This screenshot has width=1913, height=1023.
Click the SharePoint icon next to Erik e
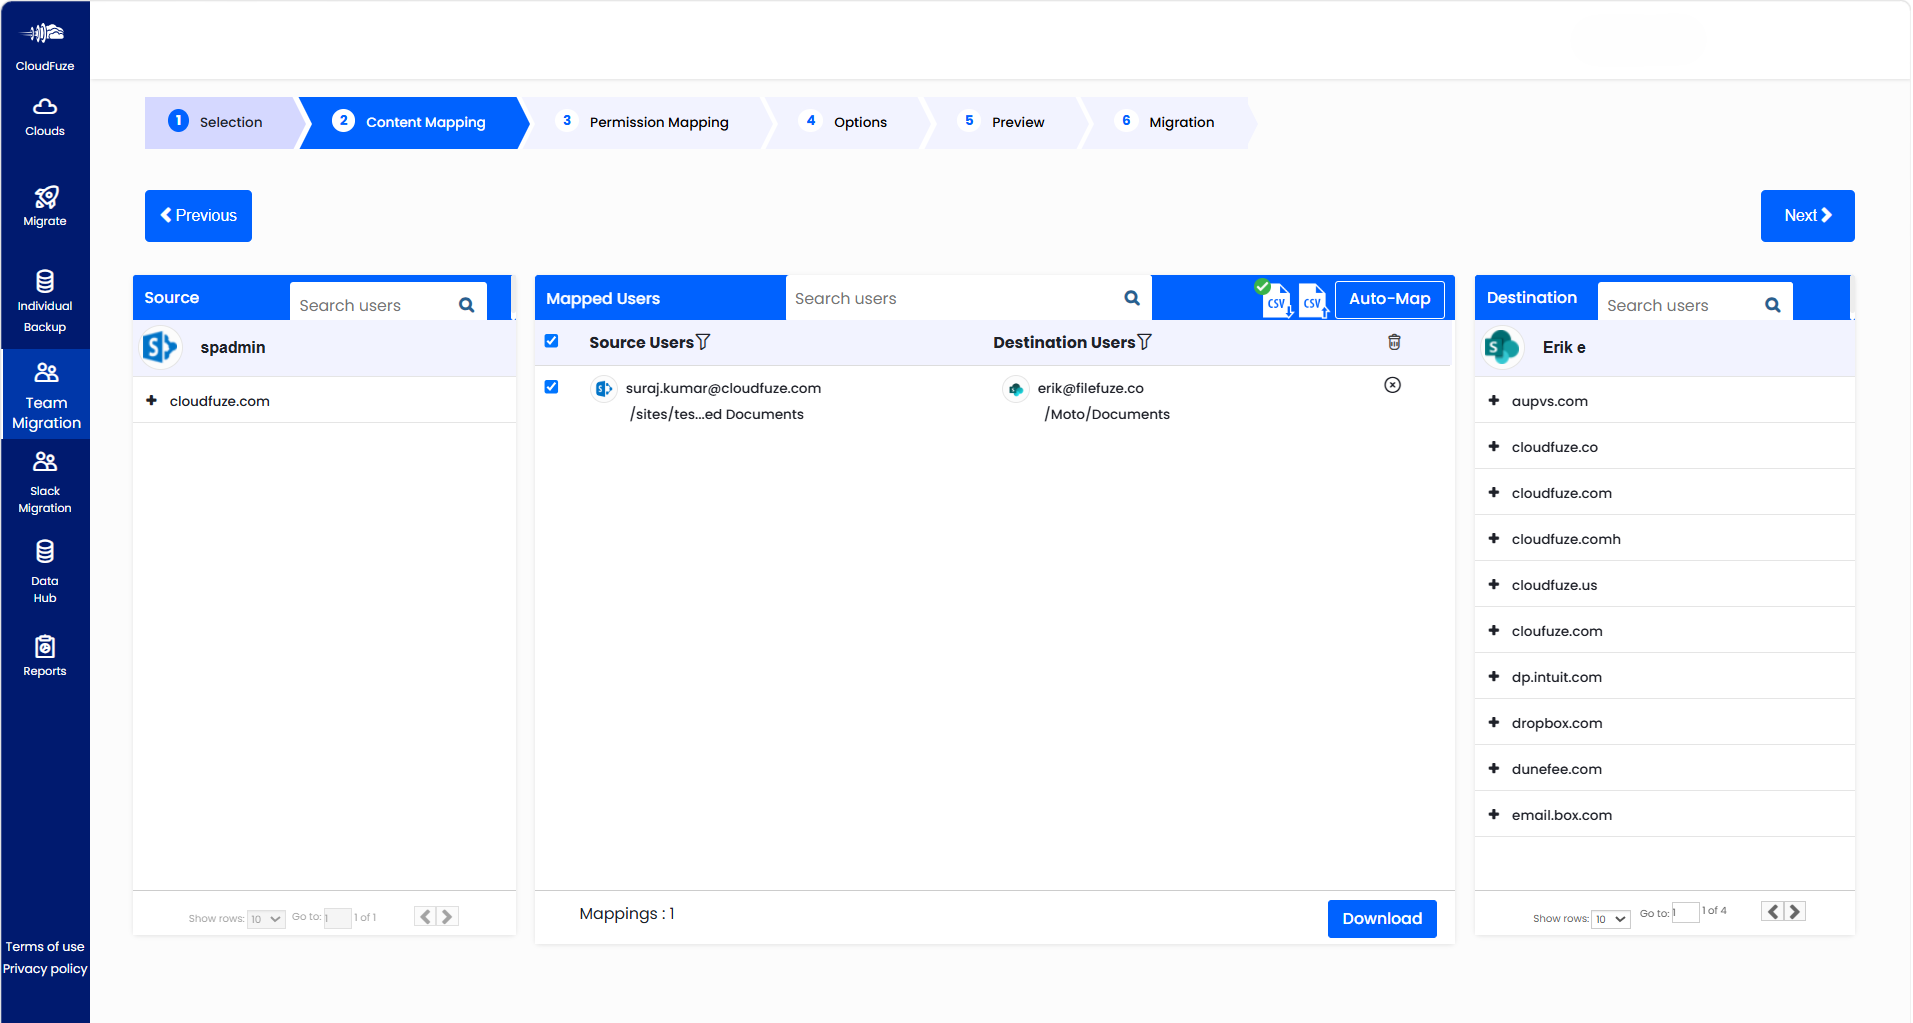pos(1502,347)
